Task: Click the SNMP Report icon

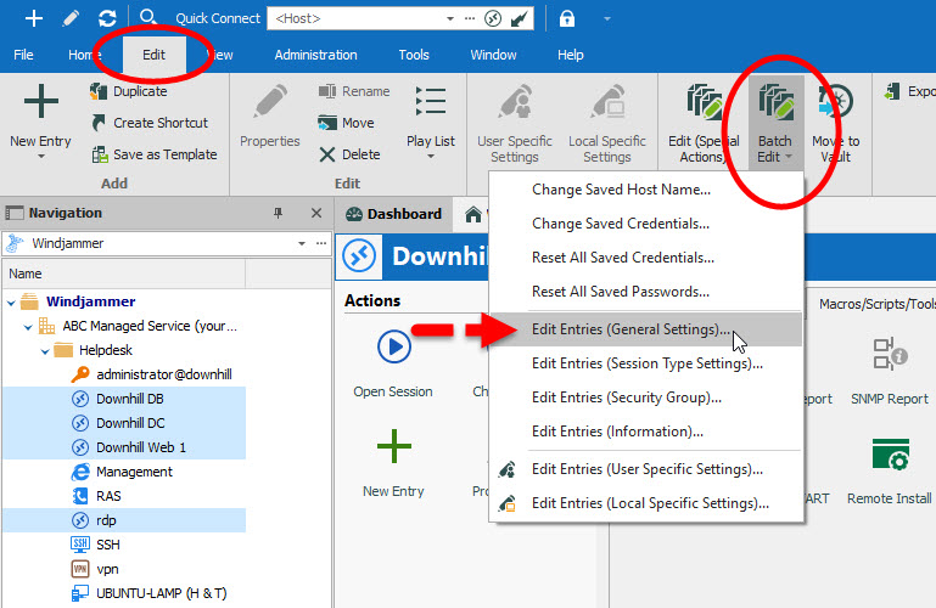Action: (x=889, y=355)
